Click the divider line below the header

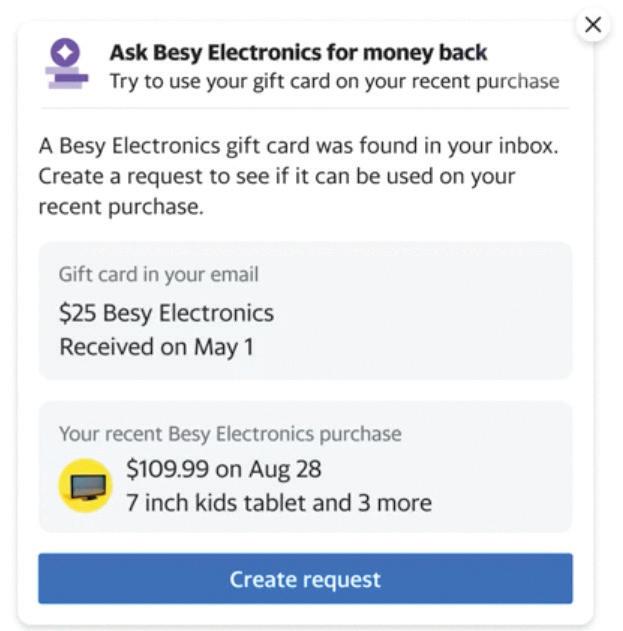(305, 108)
